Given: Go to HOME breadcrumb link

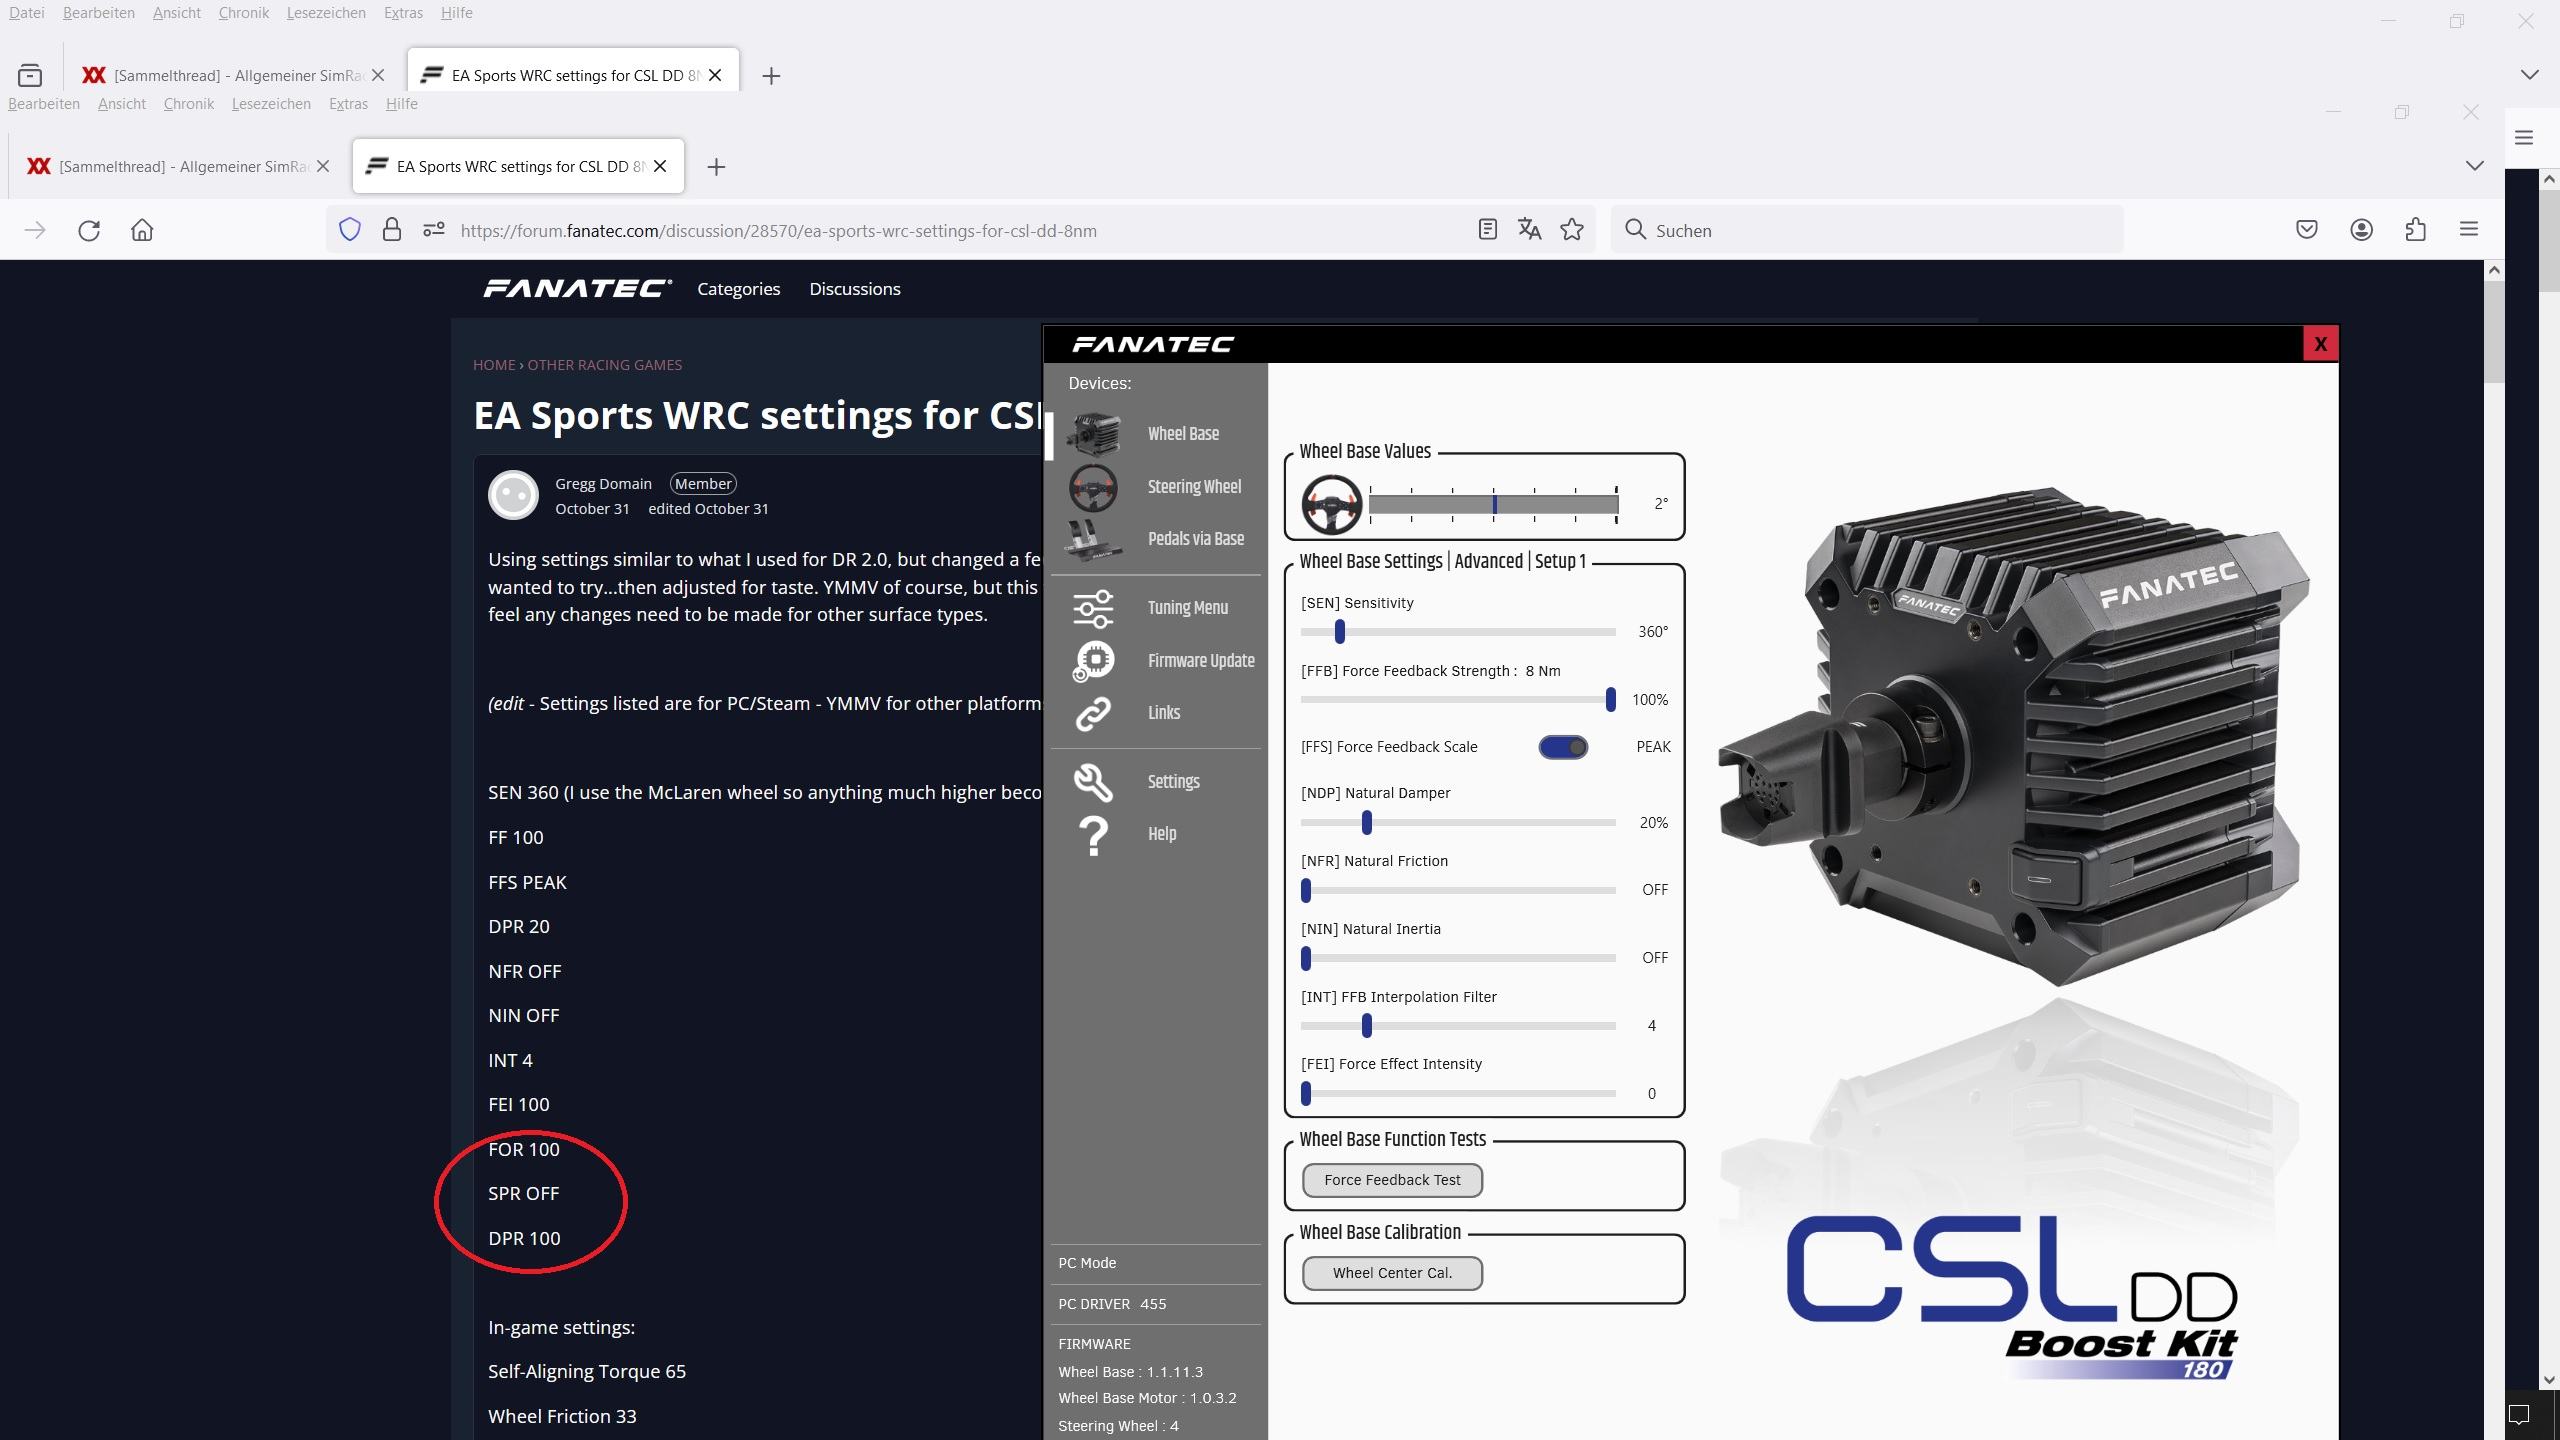Looking at the screenshot, I should click(494, 365).
